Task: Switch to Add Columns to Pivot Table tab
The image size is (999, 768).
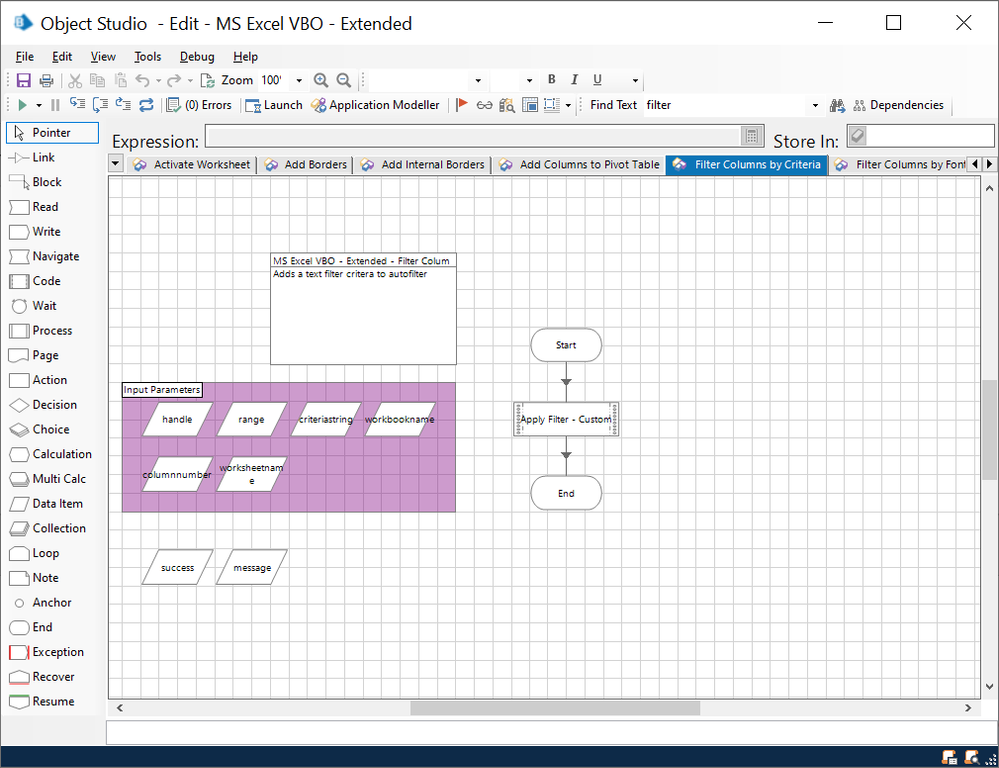Action: pos(580,164)
